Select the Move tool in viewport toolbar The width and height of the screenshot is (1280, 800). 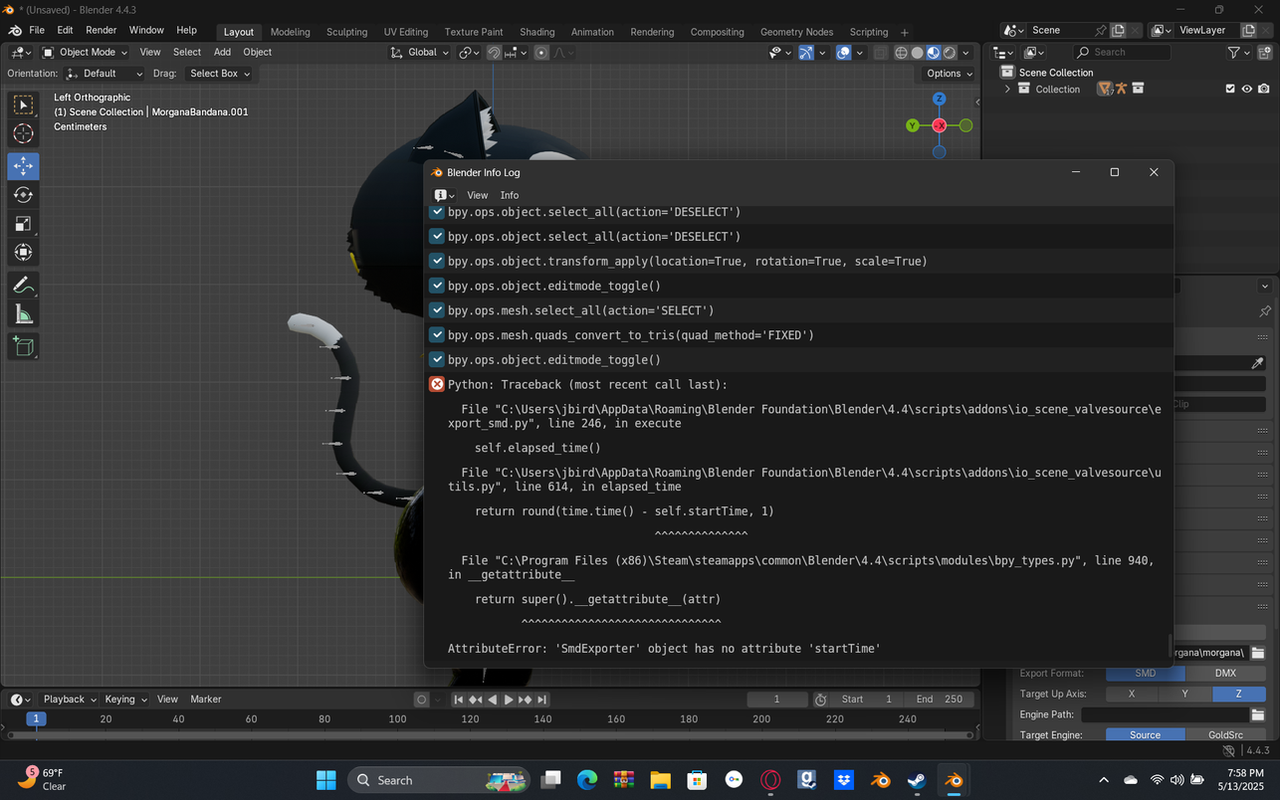click(23, 166)
